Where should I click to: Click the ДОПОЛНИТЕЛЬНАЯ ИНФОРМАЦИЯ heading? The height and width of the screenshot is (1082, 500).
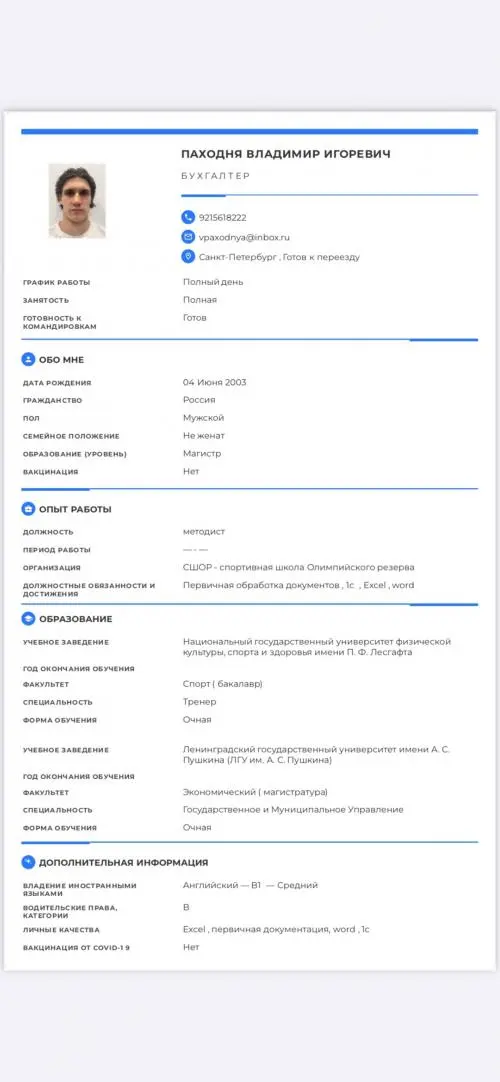point(123,863)
